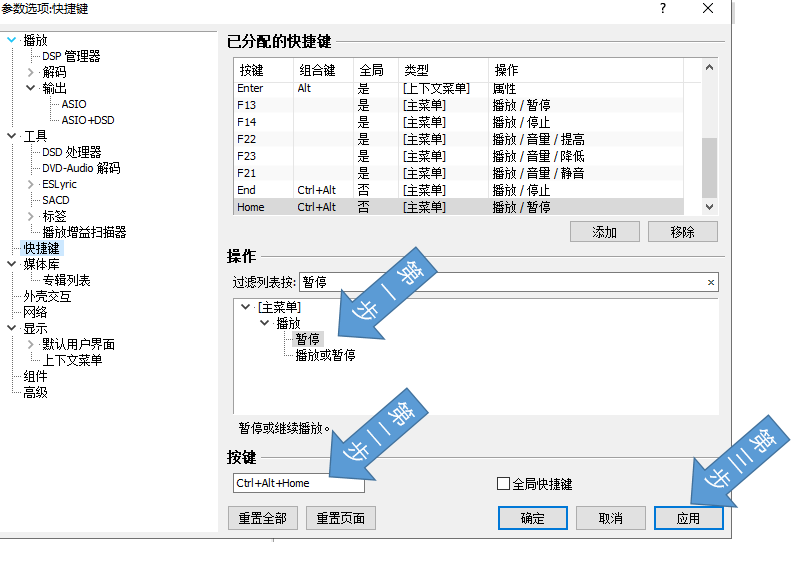This screenshot has height=568, width=800.
Task: Collapse the 输出 tree node
Action: [x=31, y=88]
